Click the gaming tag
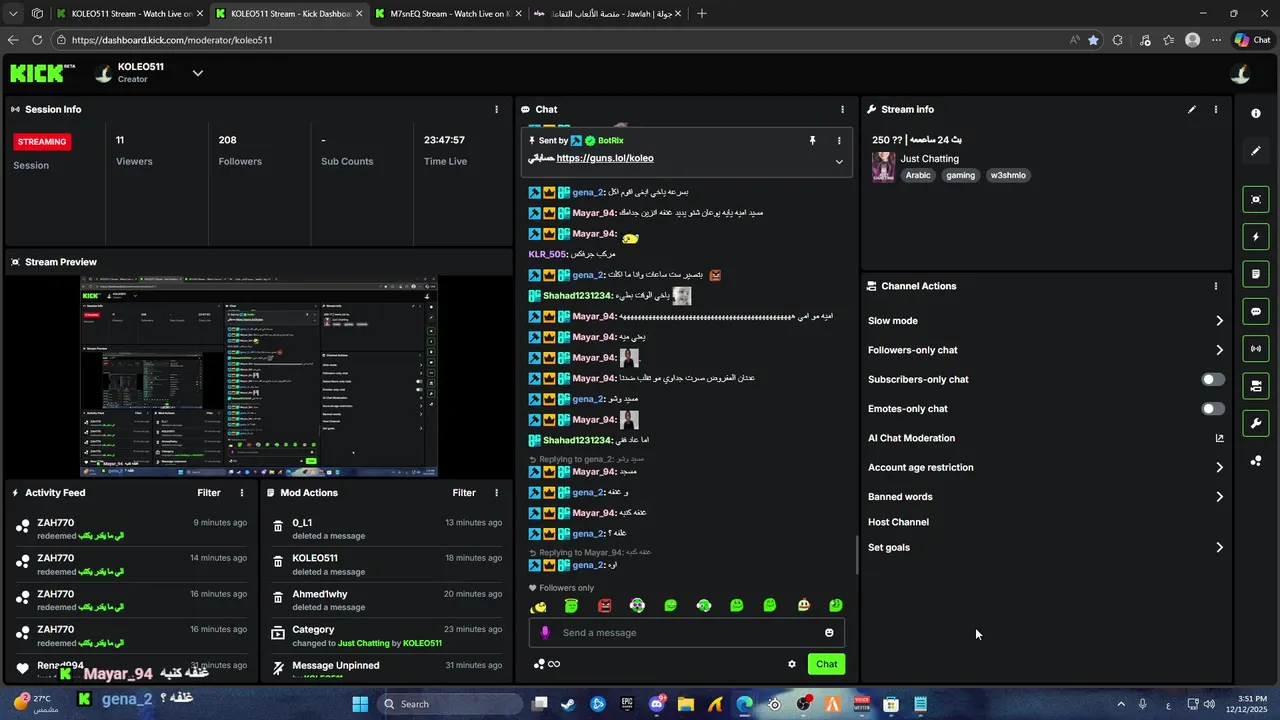Screen dimensions: 1280x720 (x=960, y=175)
